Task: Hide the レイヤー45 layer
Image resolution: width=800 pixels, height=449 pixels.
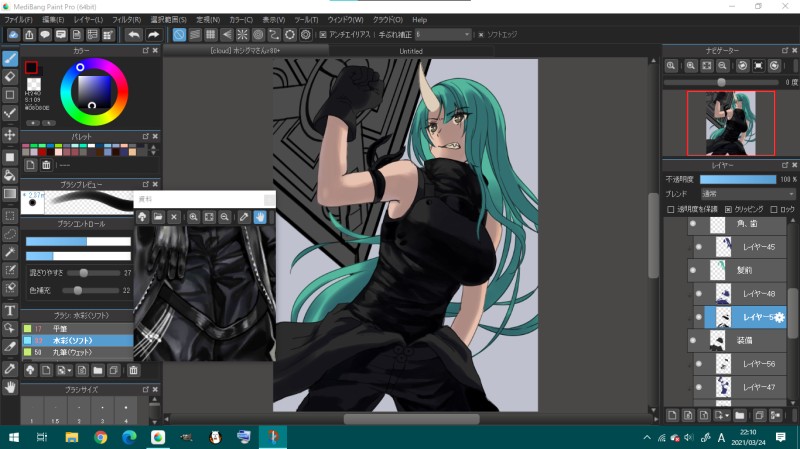Action: [x=698, y=247]
